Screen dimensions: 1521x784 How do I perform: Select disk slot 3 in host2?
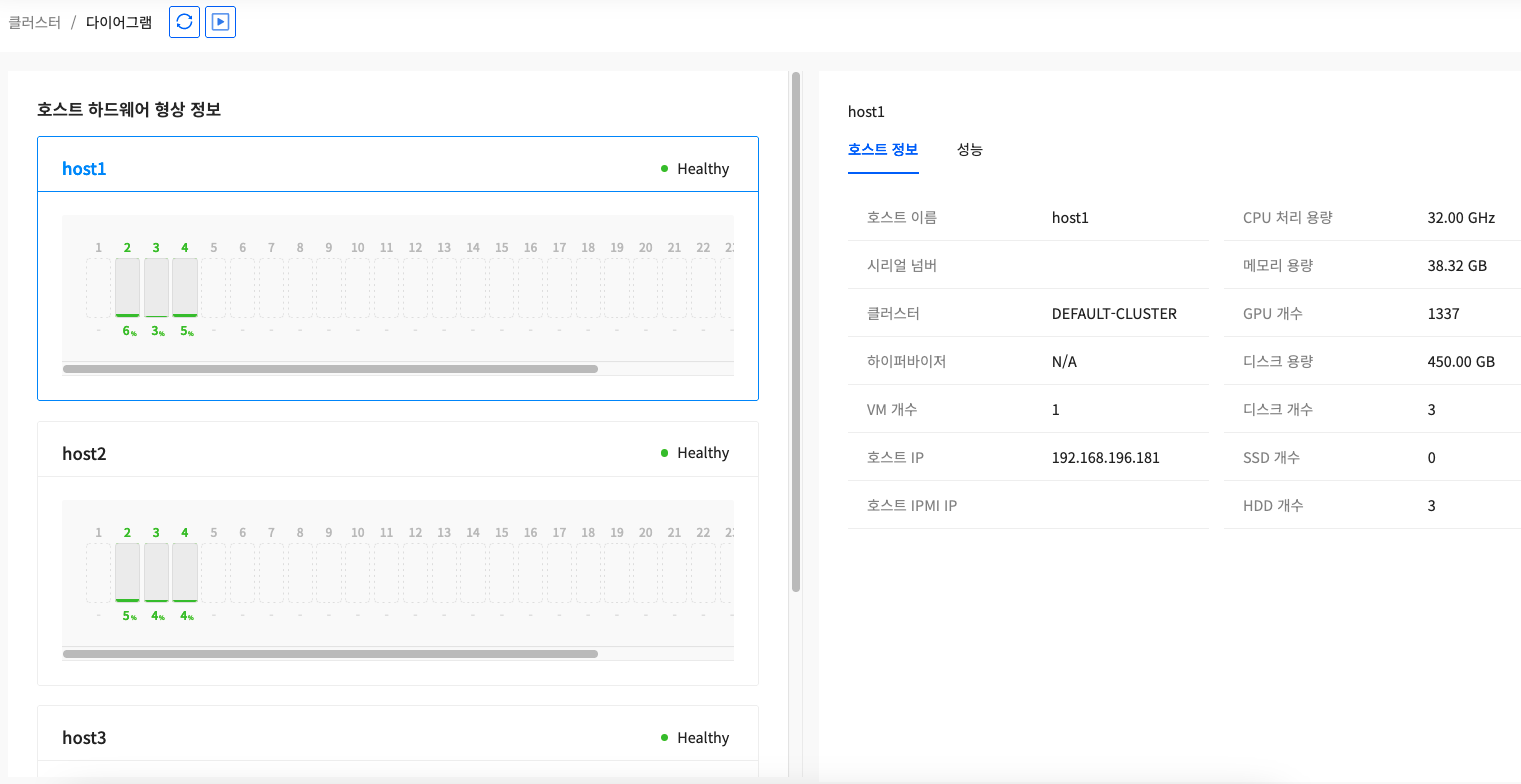click(156, 572)
